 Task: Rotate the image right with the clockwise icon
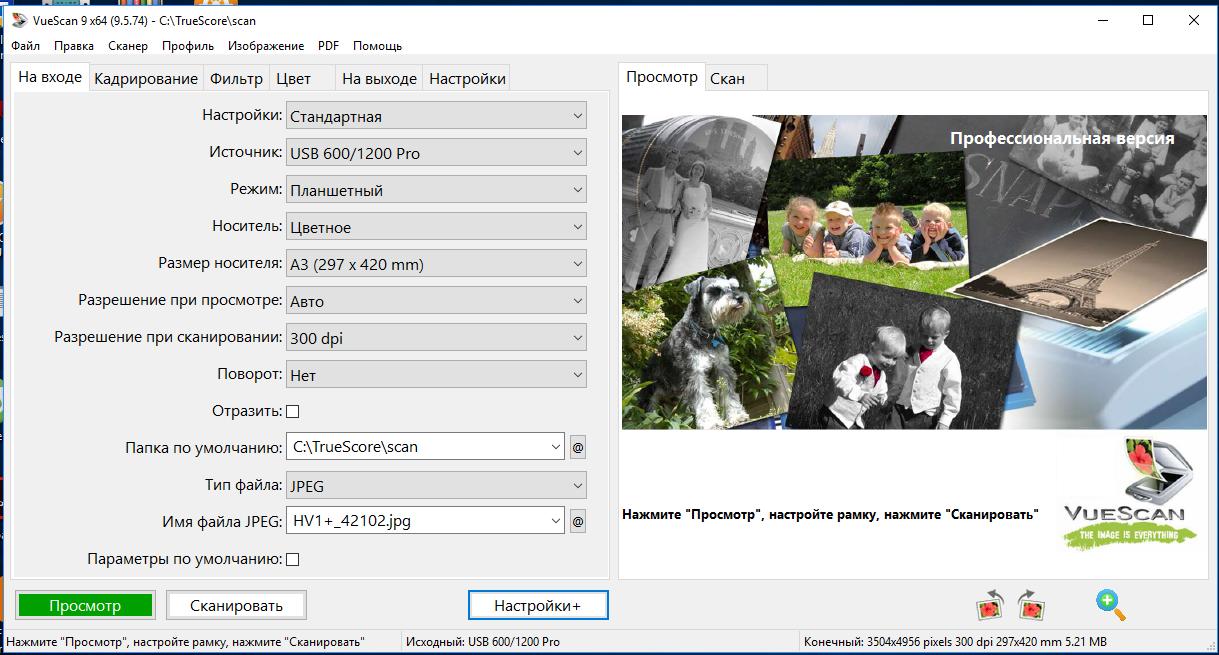[x=1031, y=605]
